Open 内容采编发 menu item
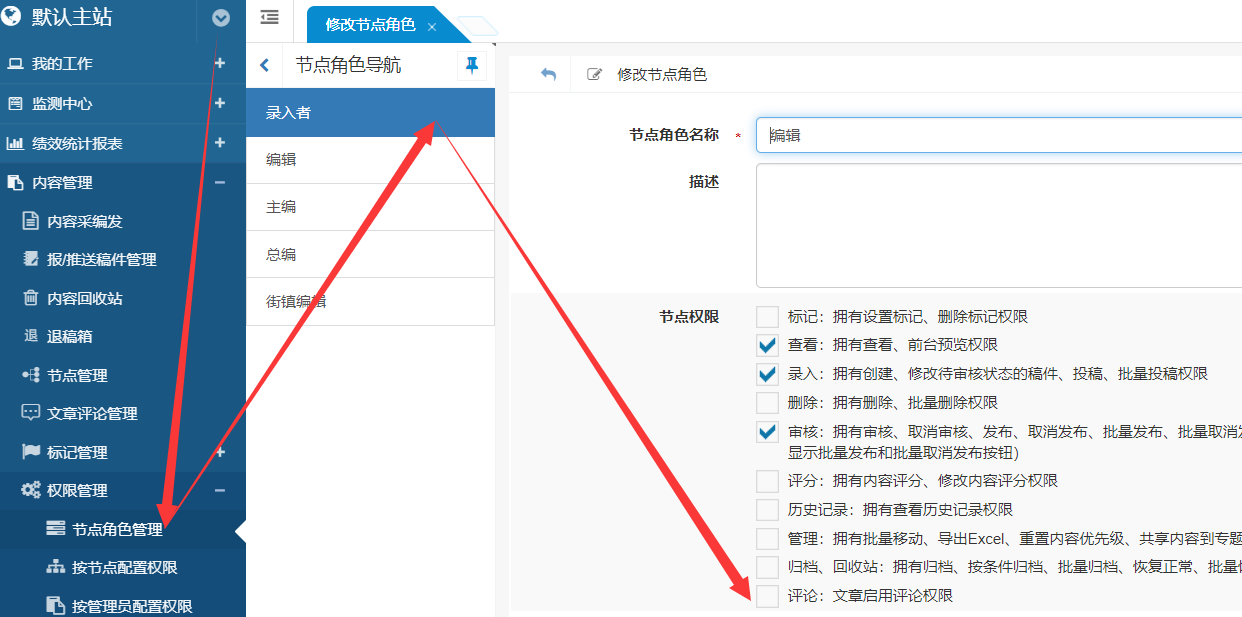This screenshot has height=617, width=1242. pos(84,221)
